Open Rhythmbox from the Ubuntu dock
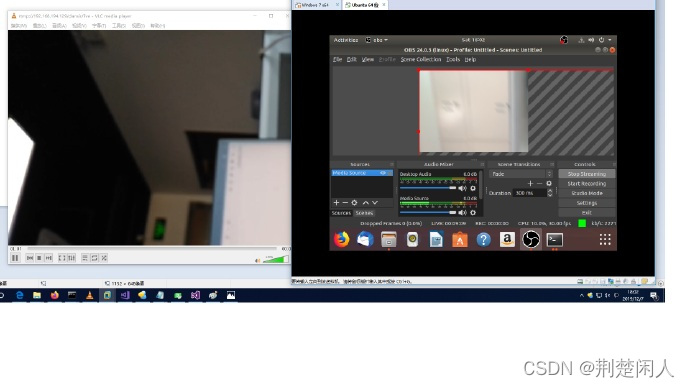Viewport: 690px width, 388px height. pyautogui.click(x=412, y=240)
